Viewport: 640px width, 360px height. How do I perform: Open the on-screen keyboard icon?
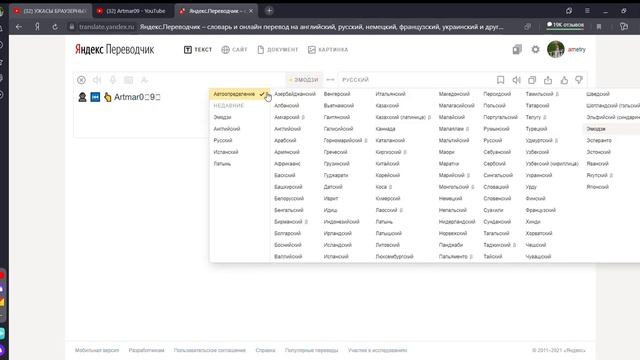pyautogui.click(x=129, y=80)
